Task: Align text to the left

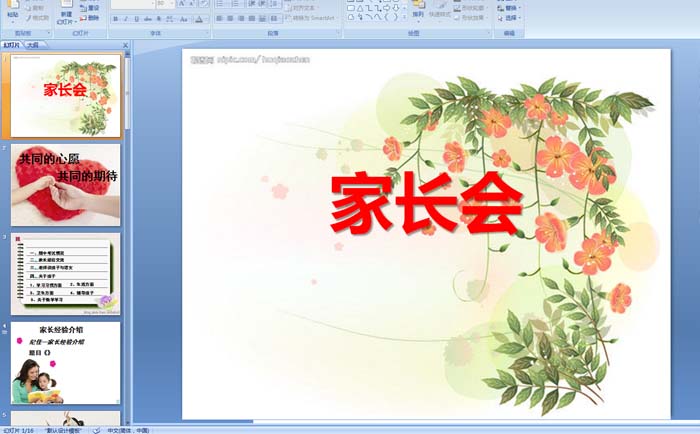Action: (x=219, y=18)
